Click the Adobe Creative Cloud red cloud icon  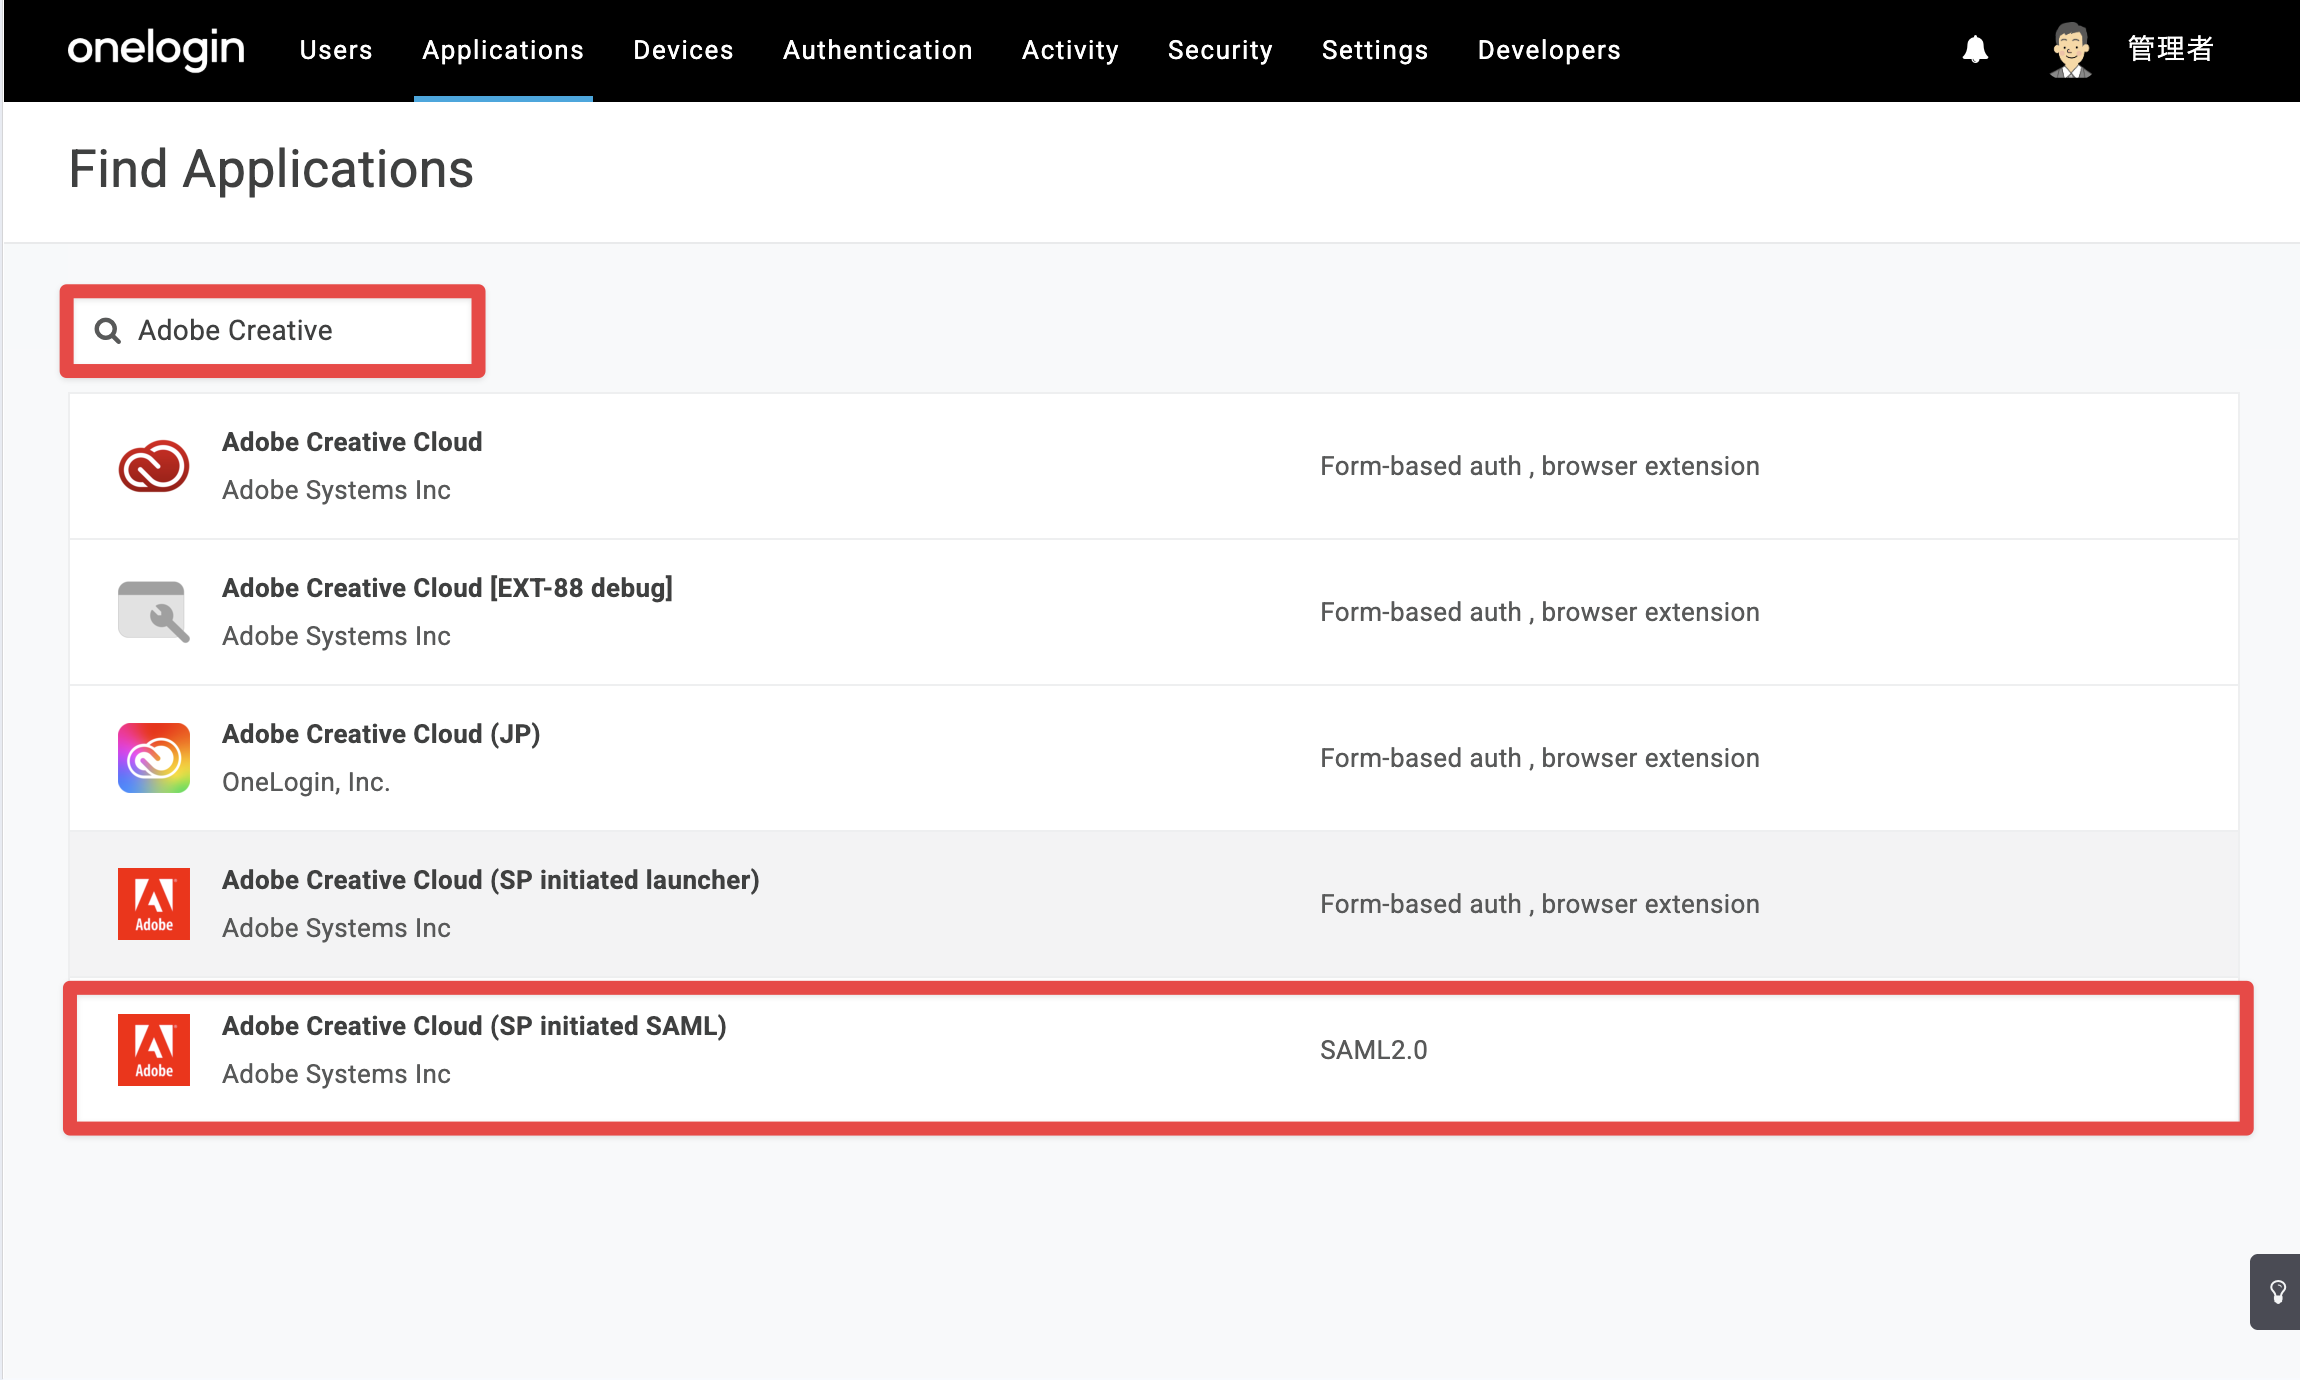coord(154,466)
